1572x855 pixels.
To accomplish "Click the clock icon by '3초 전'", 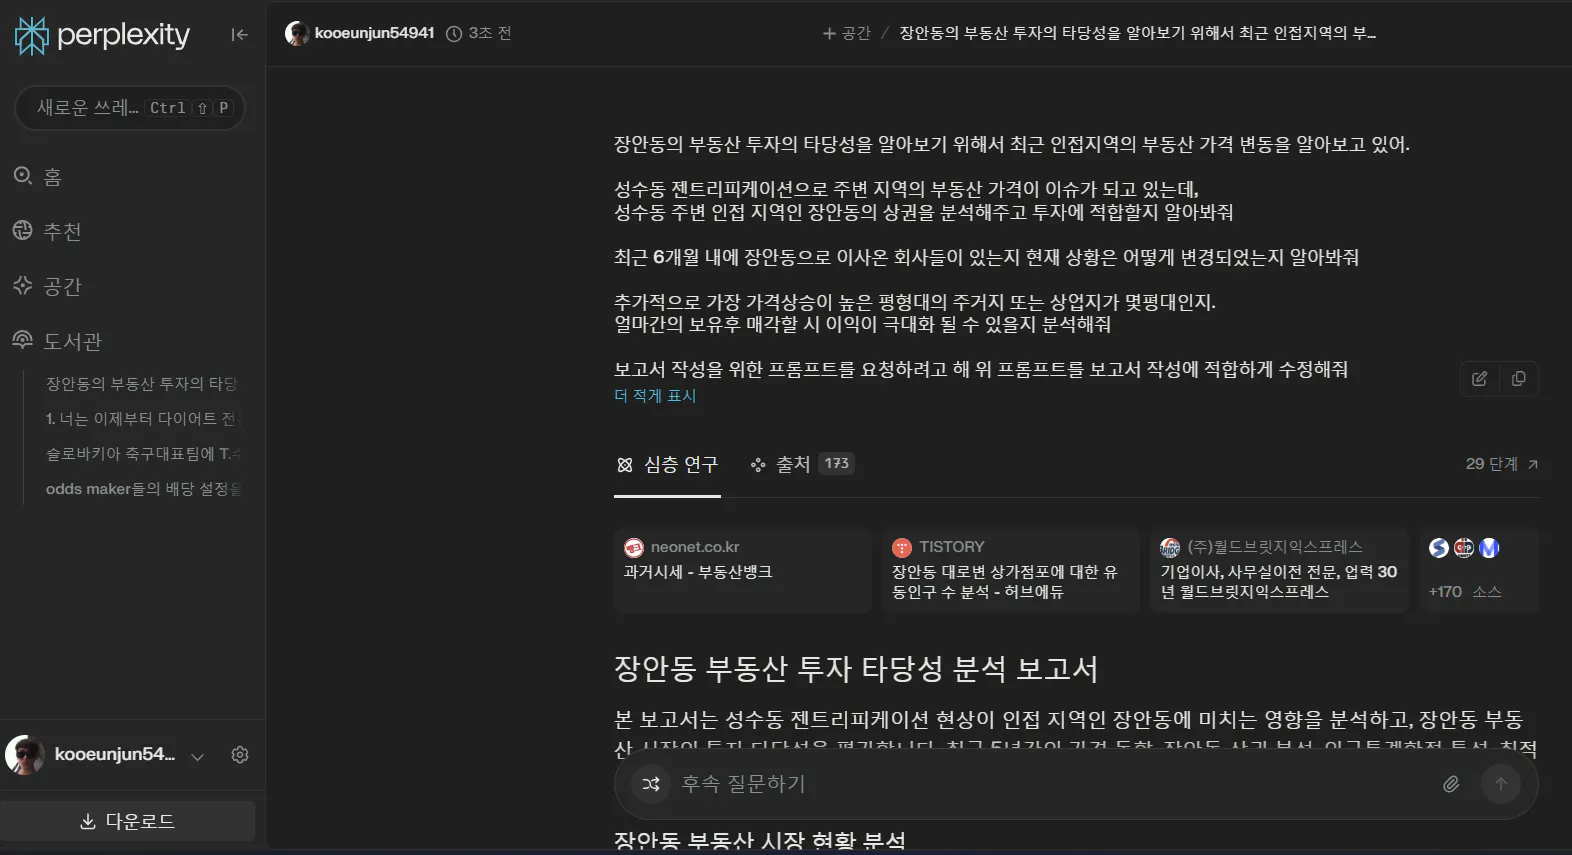I will coord(453,34).
